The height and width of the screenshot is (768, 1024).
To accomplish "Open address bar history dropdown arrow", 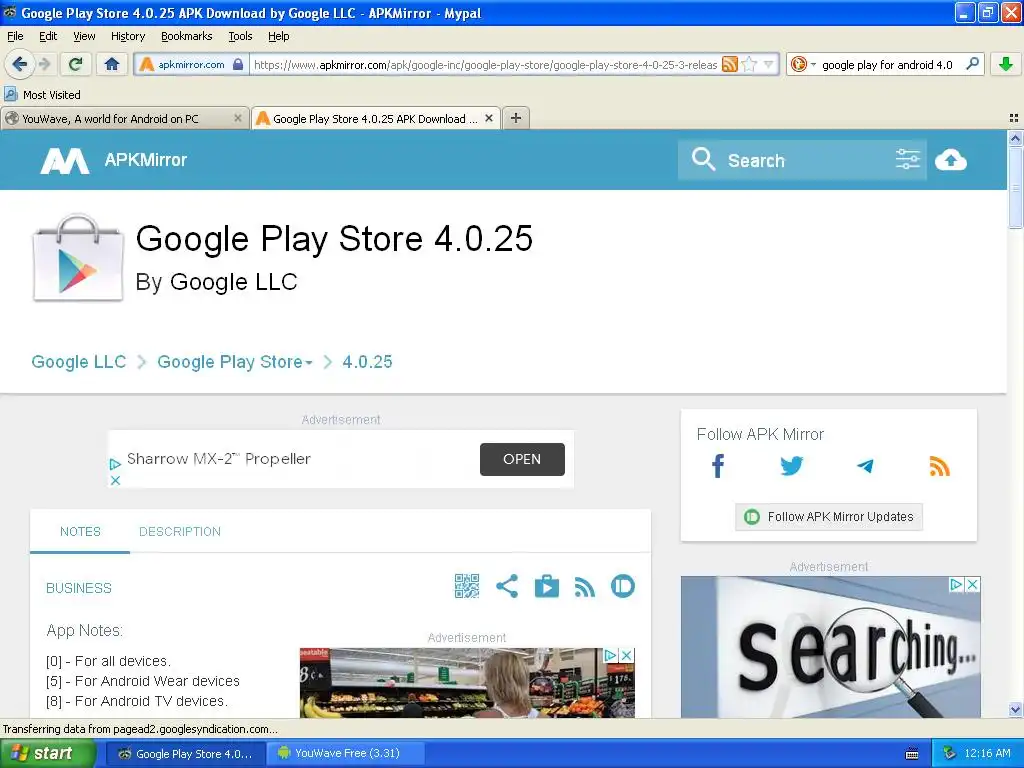I will pyautogui.click(x=768, y=64).
